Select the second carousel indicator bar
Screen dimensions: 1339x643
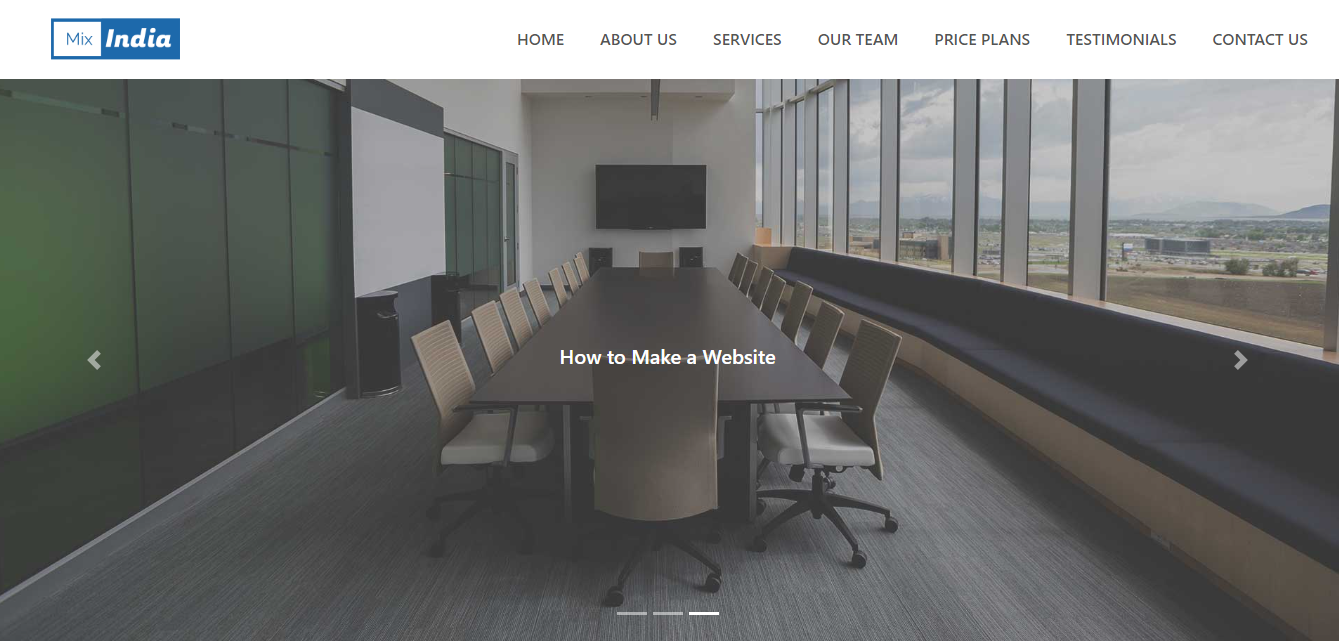pos(668,613)
